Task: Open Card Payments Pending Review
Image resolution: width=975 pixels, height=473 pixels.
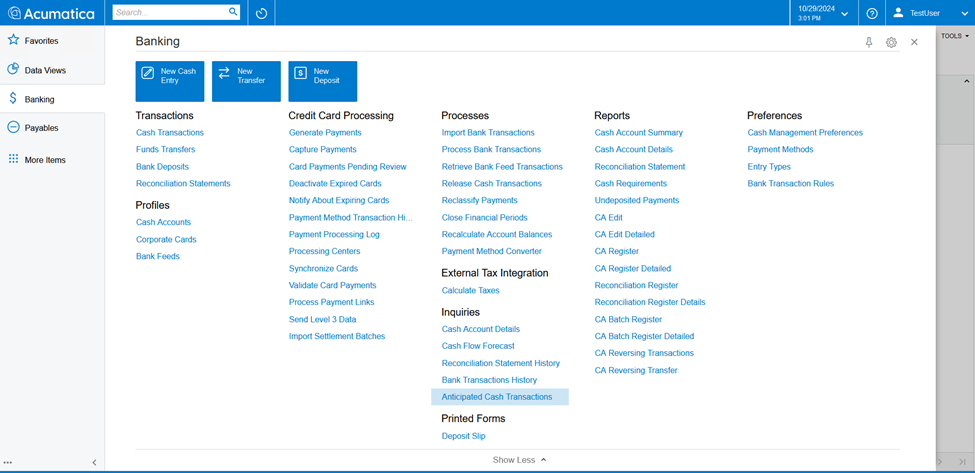Action: tap(348, 167)
